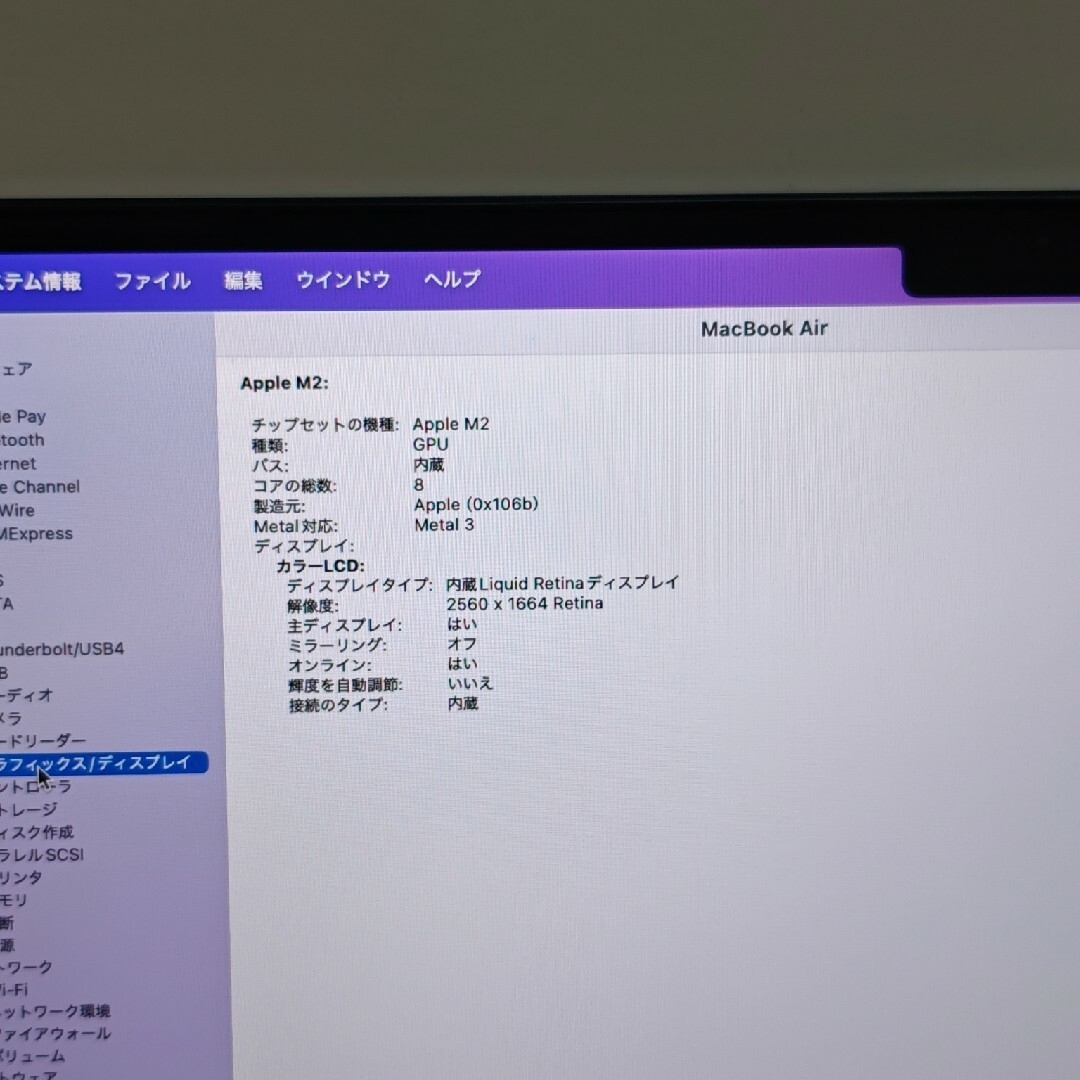Select the パラレルSCSI sidebar item
Screen dimensions: 1080x1080
41,855
